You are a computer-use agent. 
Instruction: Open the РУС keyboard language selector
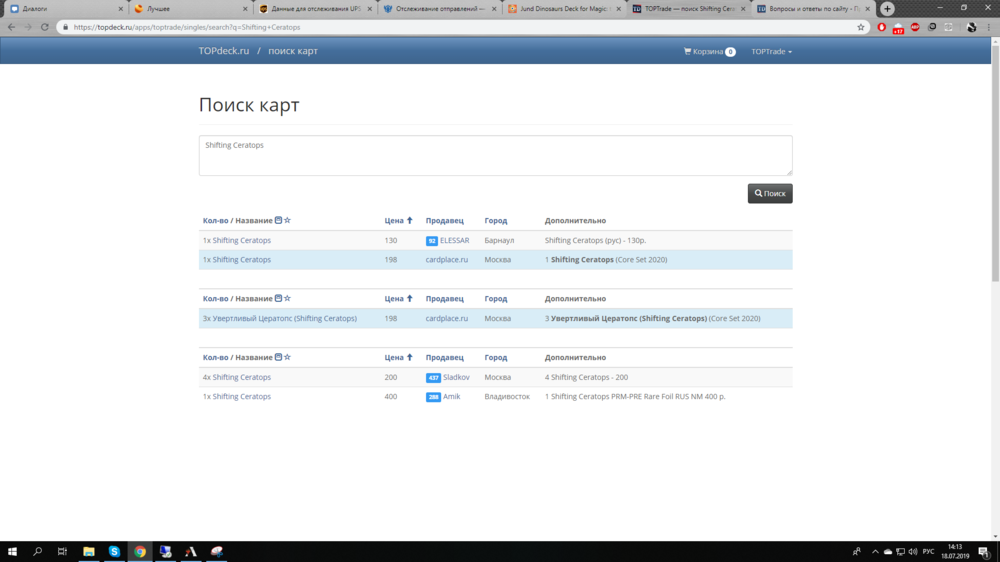click(928, 552)
